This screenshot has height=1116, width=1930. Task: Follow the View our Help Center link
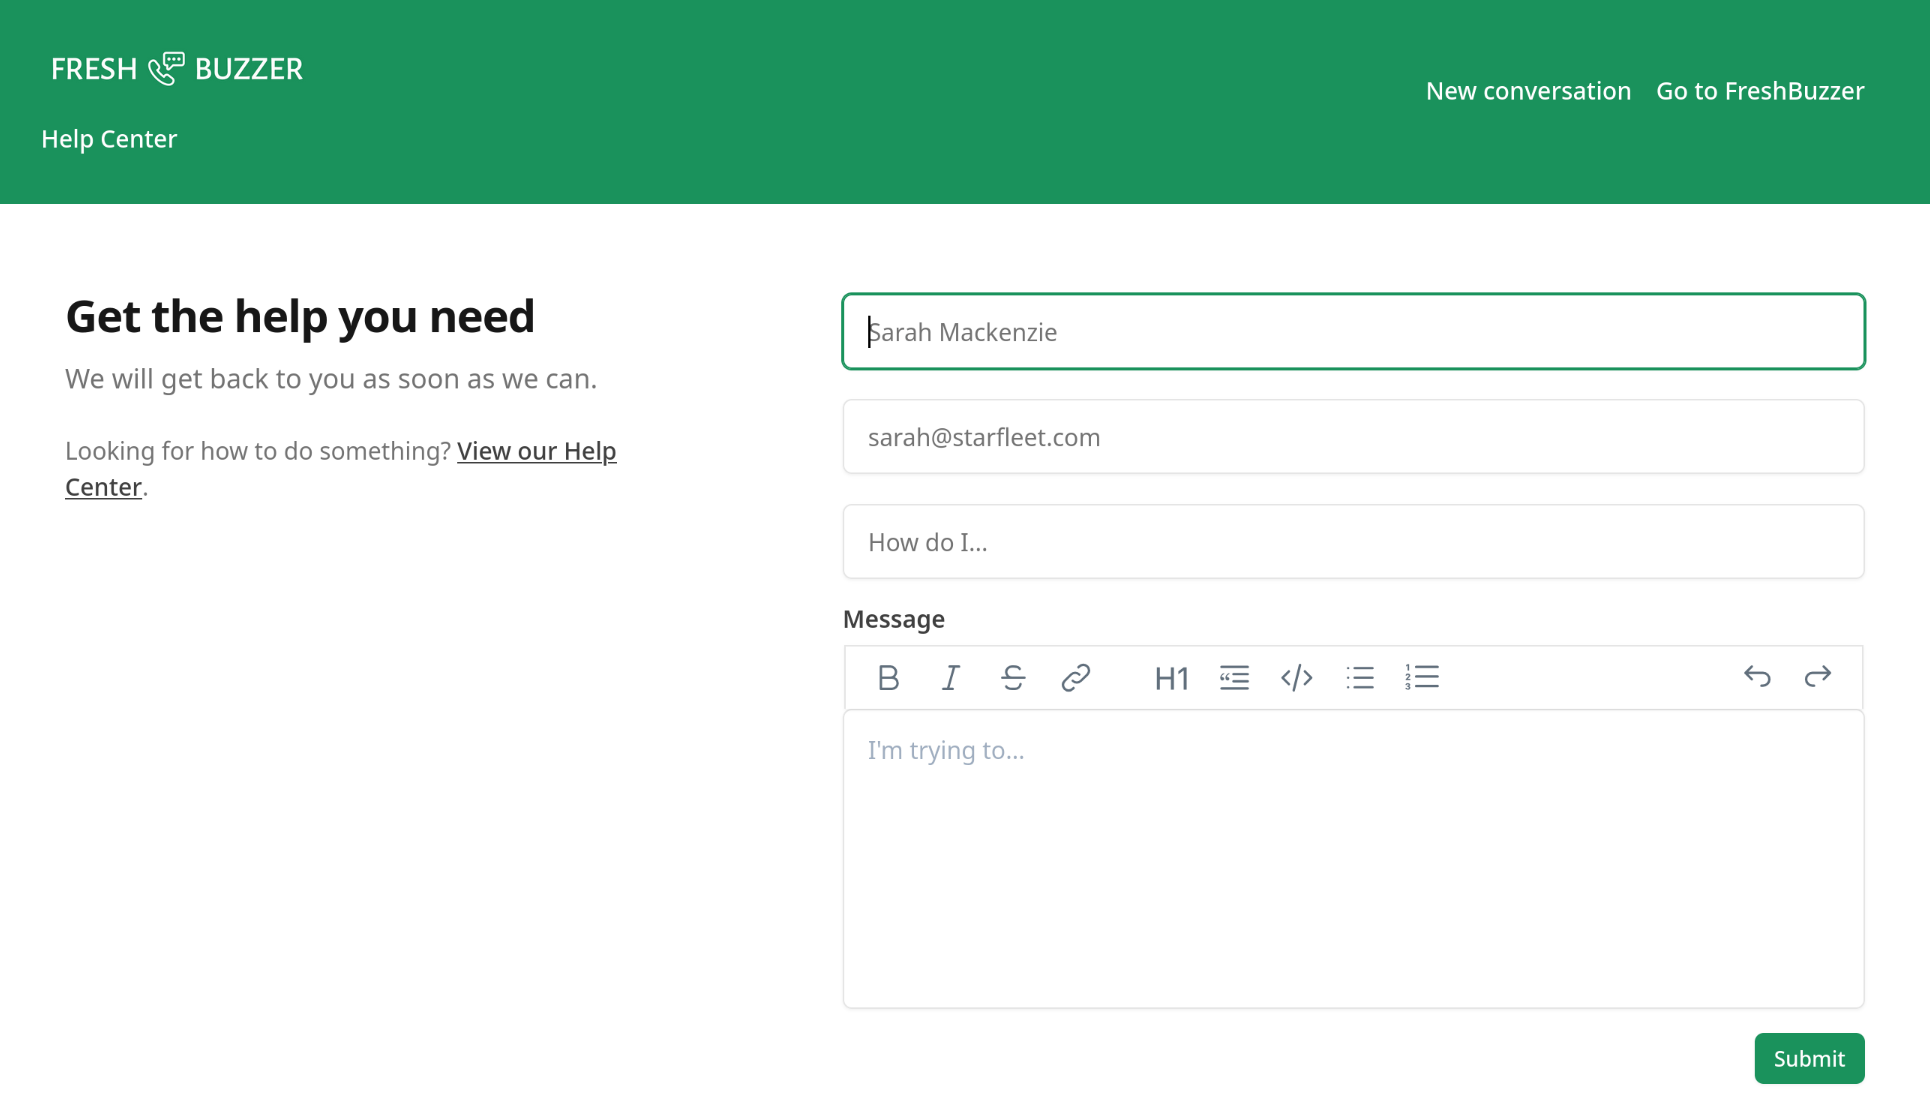pos(536,451)
